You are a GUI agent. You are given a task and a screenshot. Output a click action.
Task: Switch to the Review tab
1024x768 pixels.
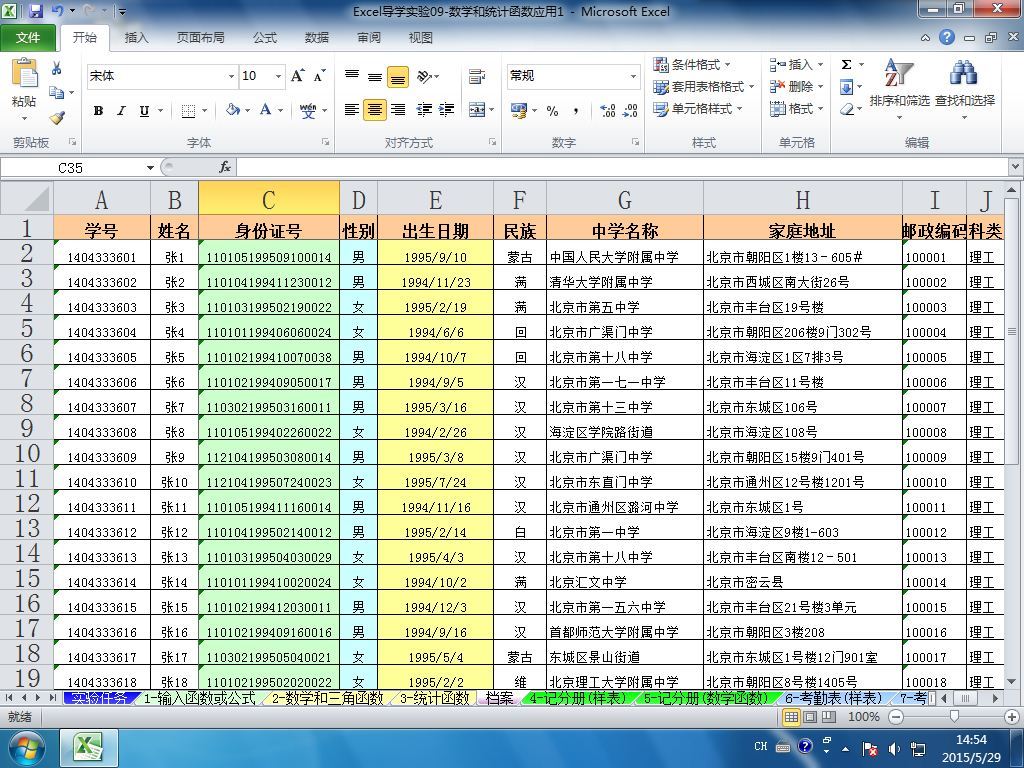tap(369, 38)
